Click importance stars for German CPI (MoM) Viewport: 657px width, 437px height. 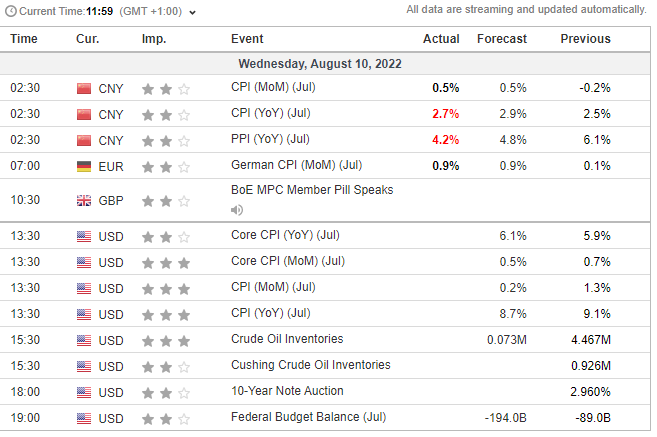tap(166, 165)
